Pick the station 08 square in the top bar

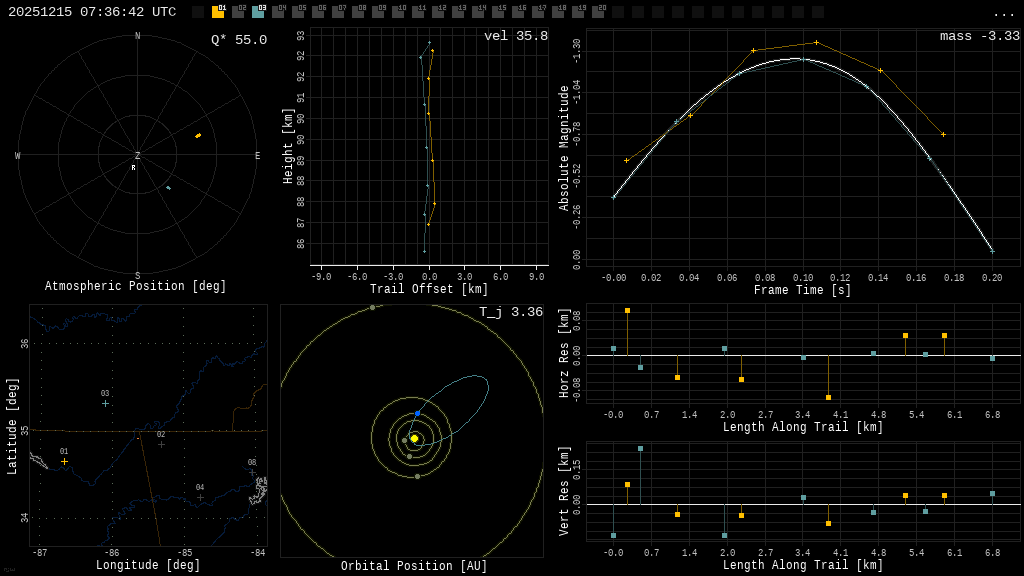pyautogui.click(x=358, y=12)
